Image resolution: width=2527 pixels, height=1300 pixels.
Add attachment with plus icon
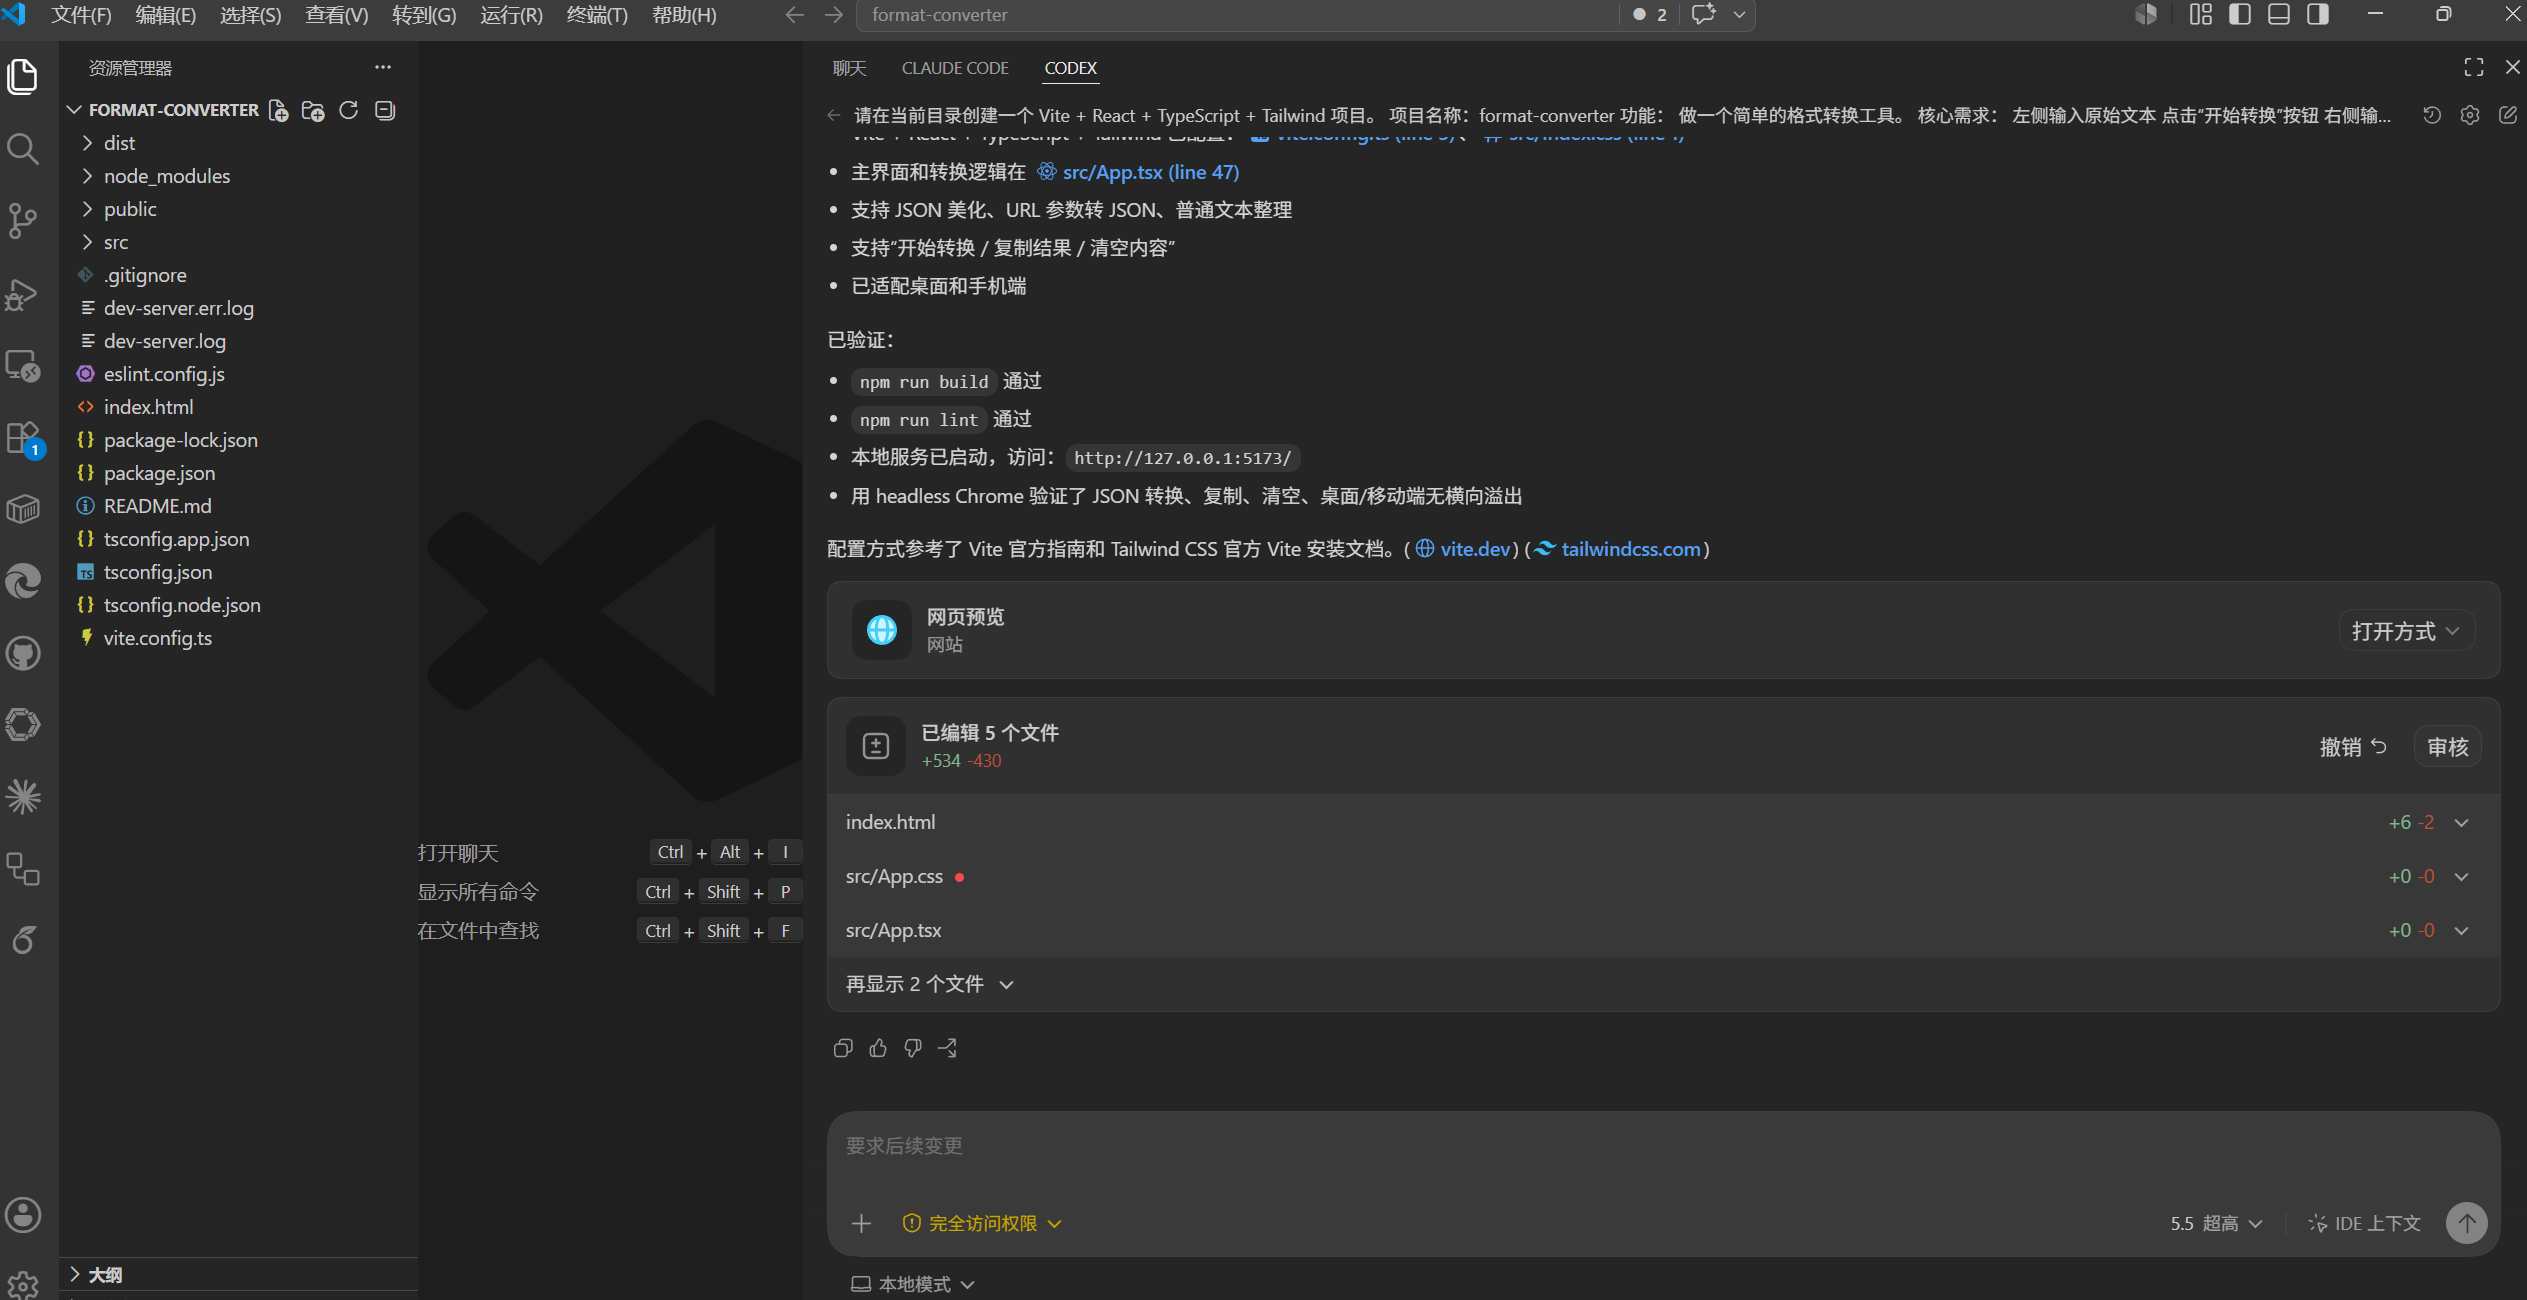pyautogui.click(x=861, y=1223)
